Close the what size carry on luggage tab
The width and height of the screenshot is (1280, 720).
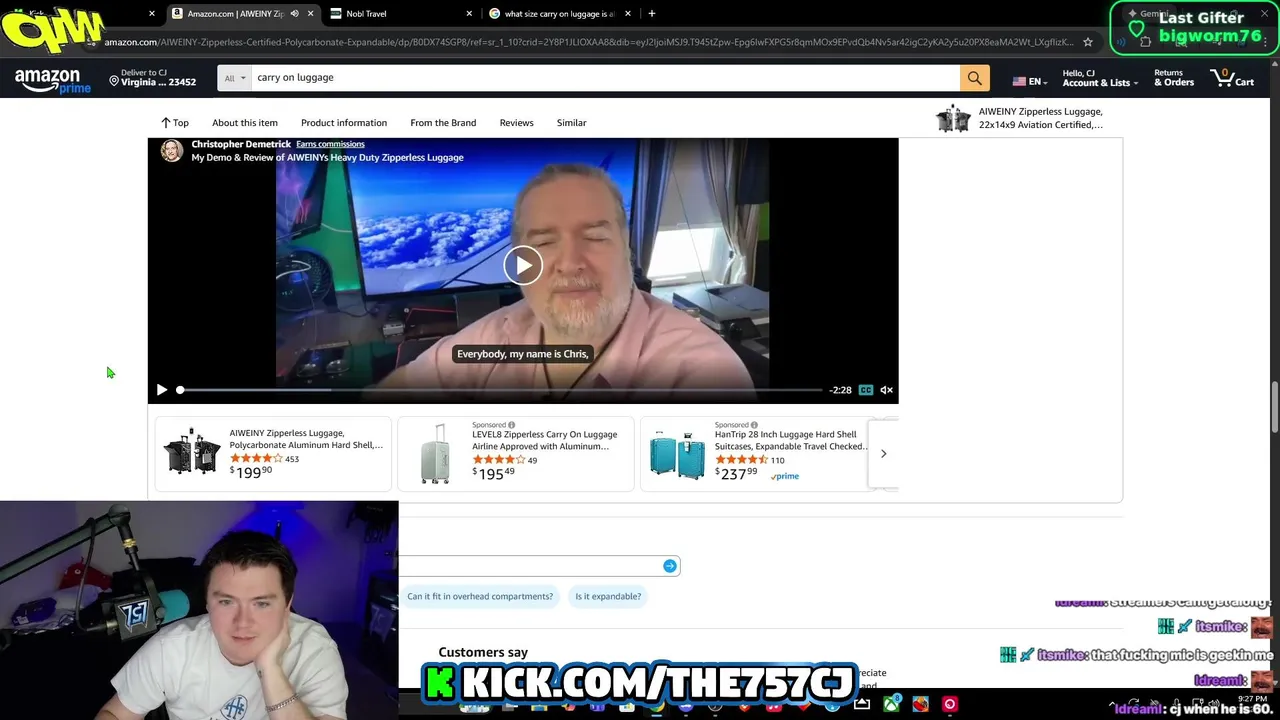point(628,14)
